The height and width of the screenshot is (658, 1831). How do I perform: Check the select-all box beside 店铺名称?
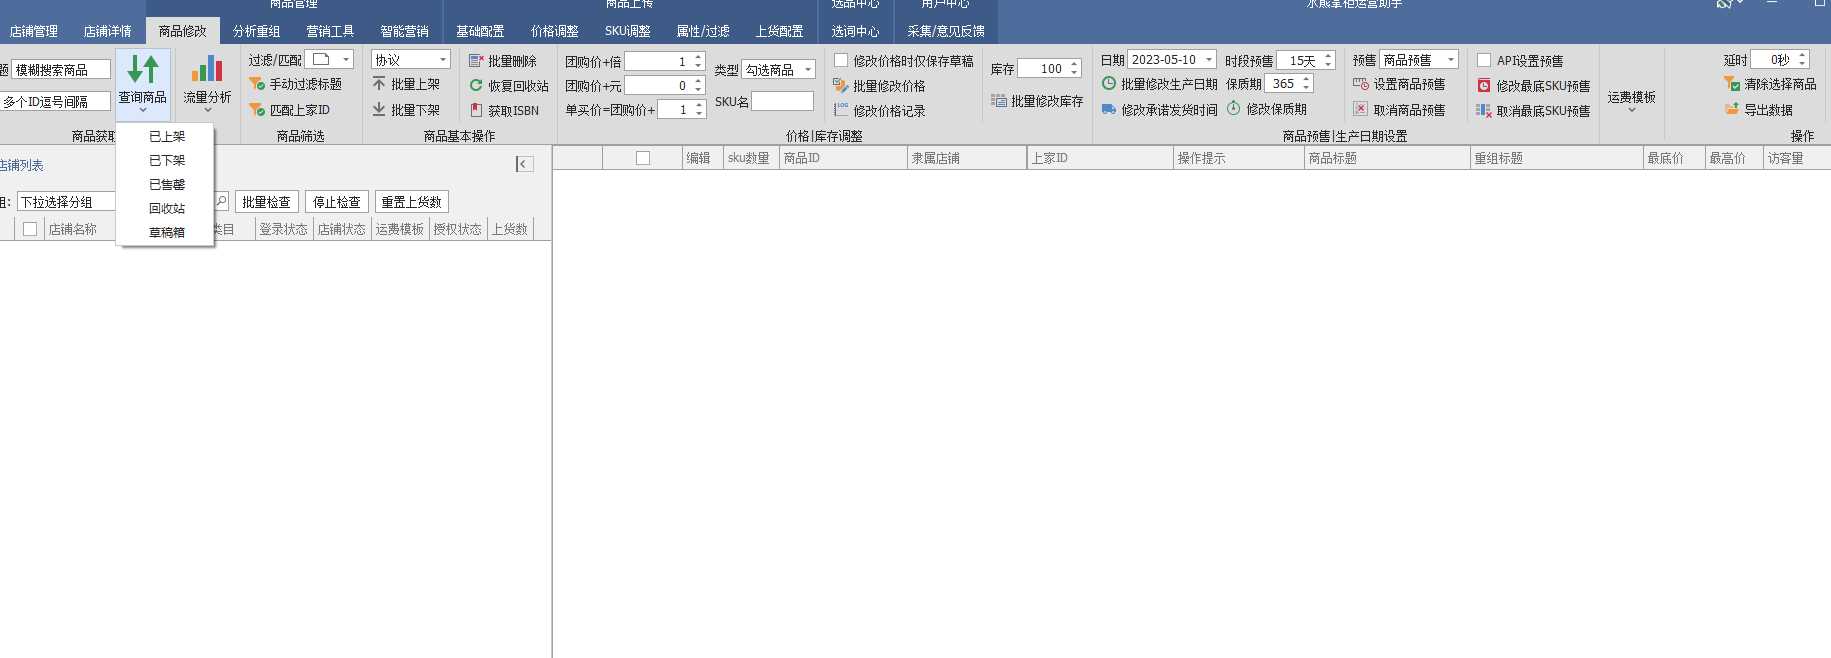(30, 229)
